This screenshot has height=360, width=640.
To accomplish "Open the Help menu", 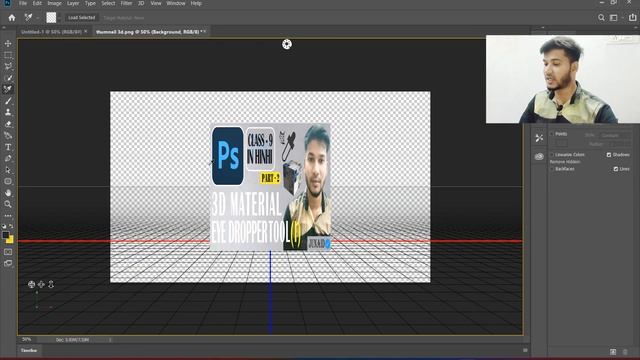I will tap(196, 3).
